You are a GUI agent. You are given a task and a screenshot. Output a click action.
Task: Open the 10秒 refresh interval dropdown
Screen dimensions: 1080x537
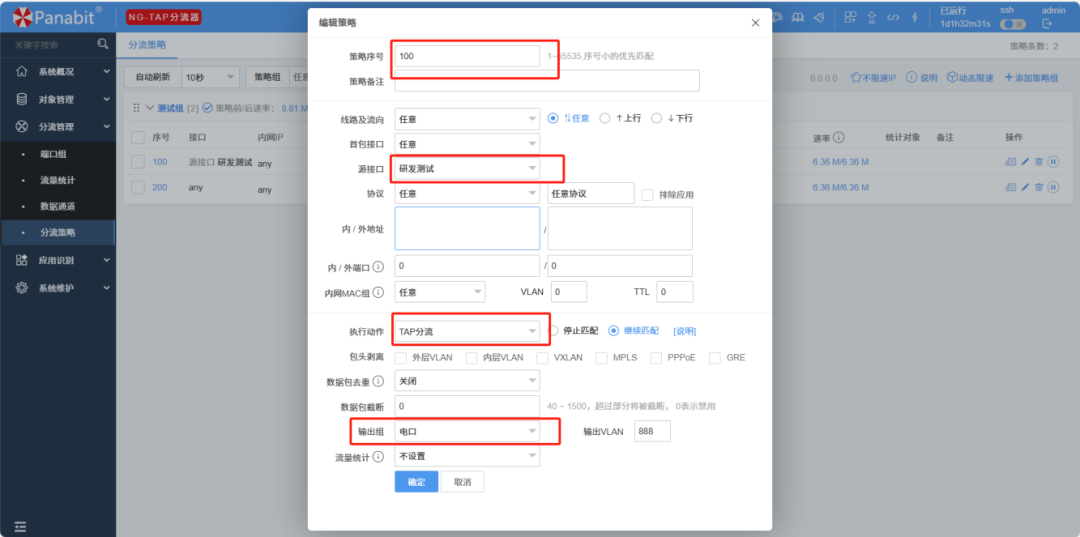point(209,77)
